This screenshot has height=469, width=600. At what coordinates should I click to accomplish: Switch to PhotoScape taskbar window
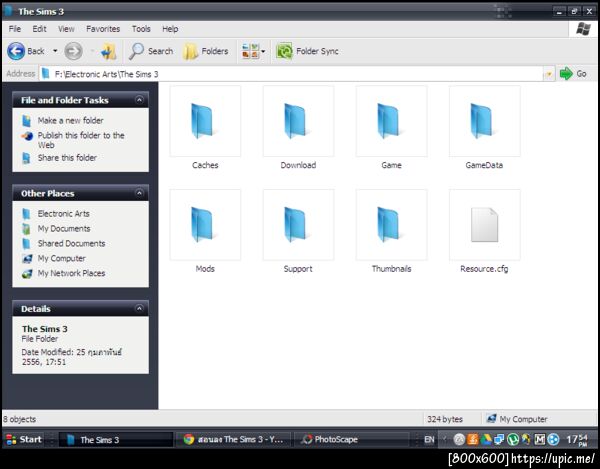click(351, 440)
